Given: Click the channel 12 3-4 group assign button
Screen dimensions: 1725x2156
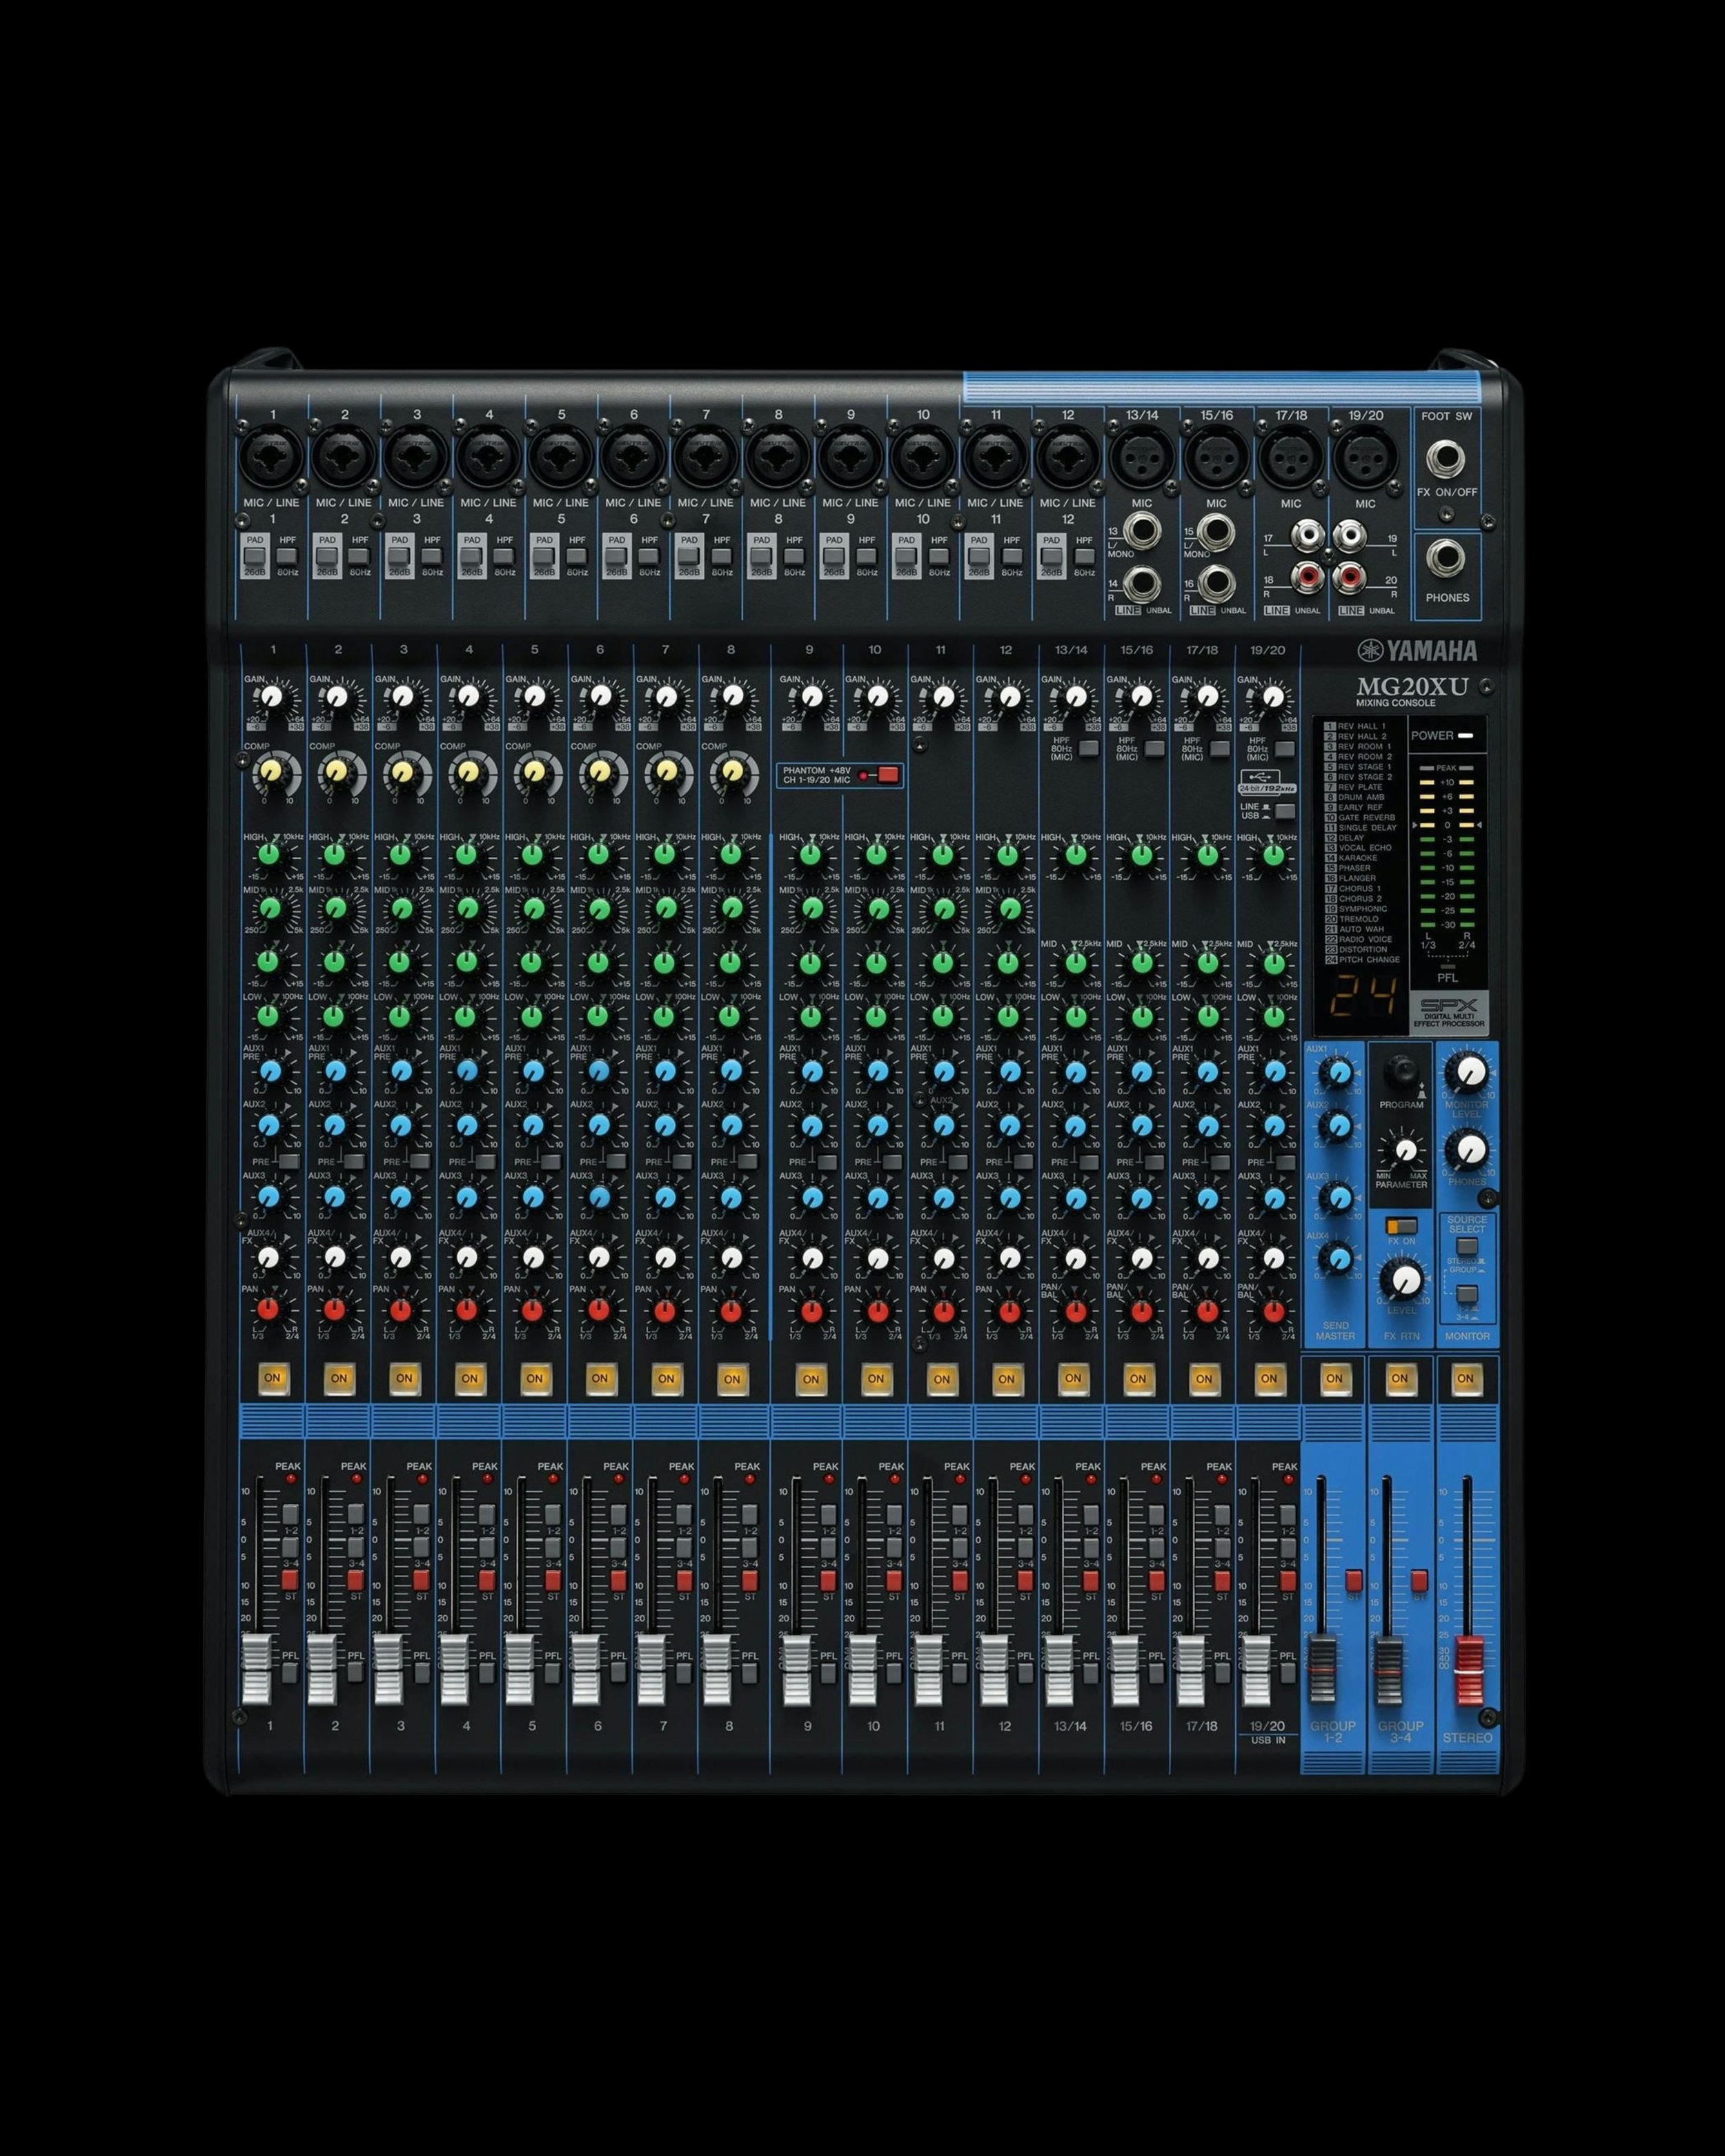Looking at the screenshot, I should coord(1024,1547).
